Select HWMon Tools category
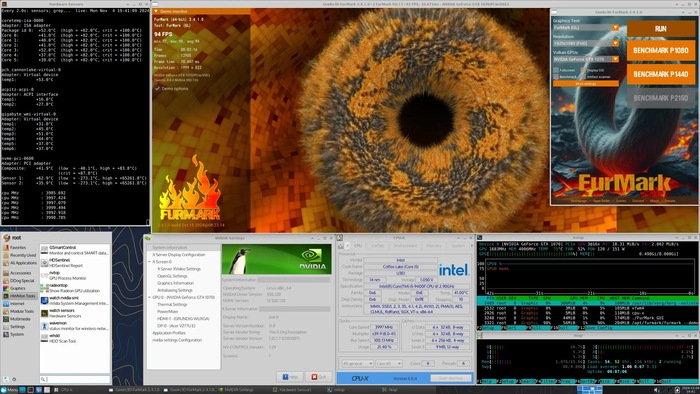The image size is (700, 394). pyautogui.click(x=19, y=296)
